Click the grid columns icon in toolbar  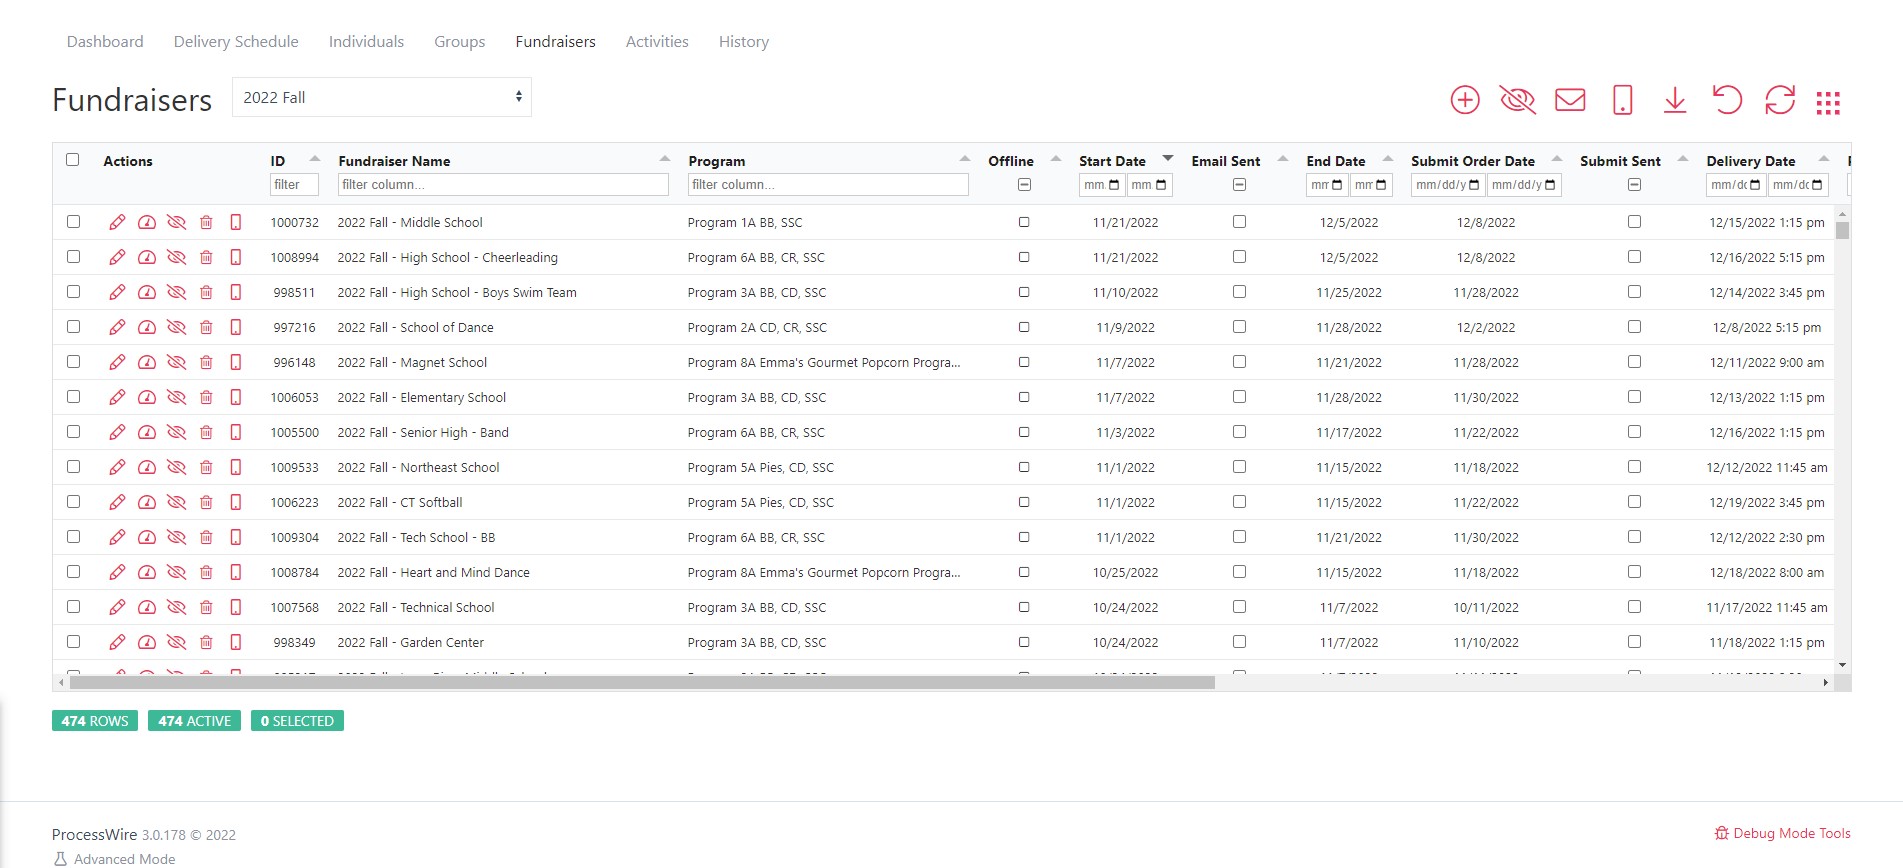pos(1828,102)
